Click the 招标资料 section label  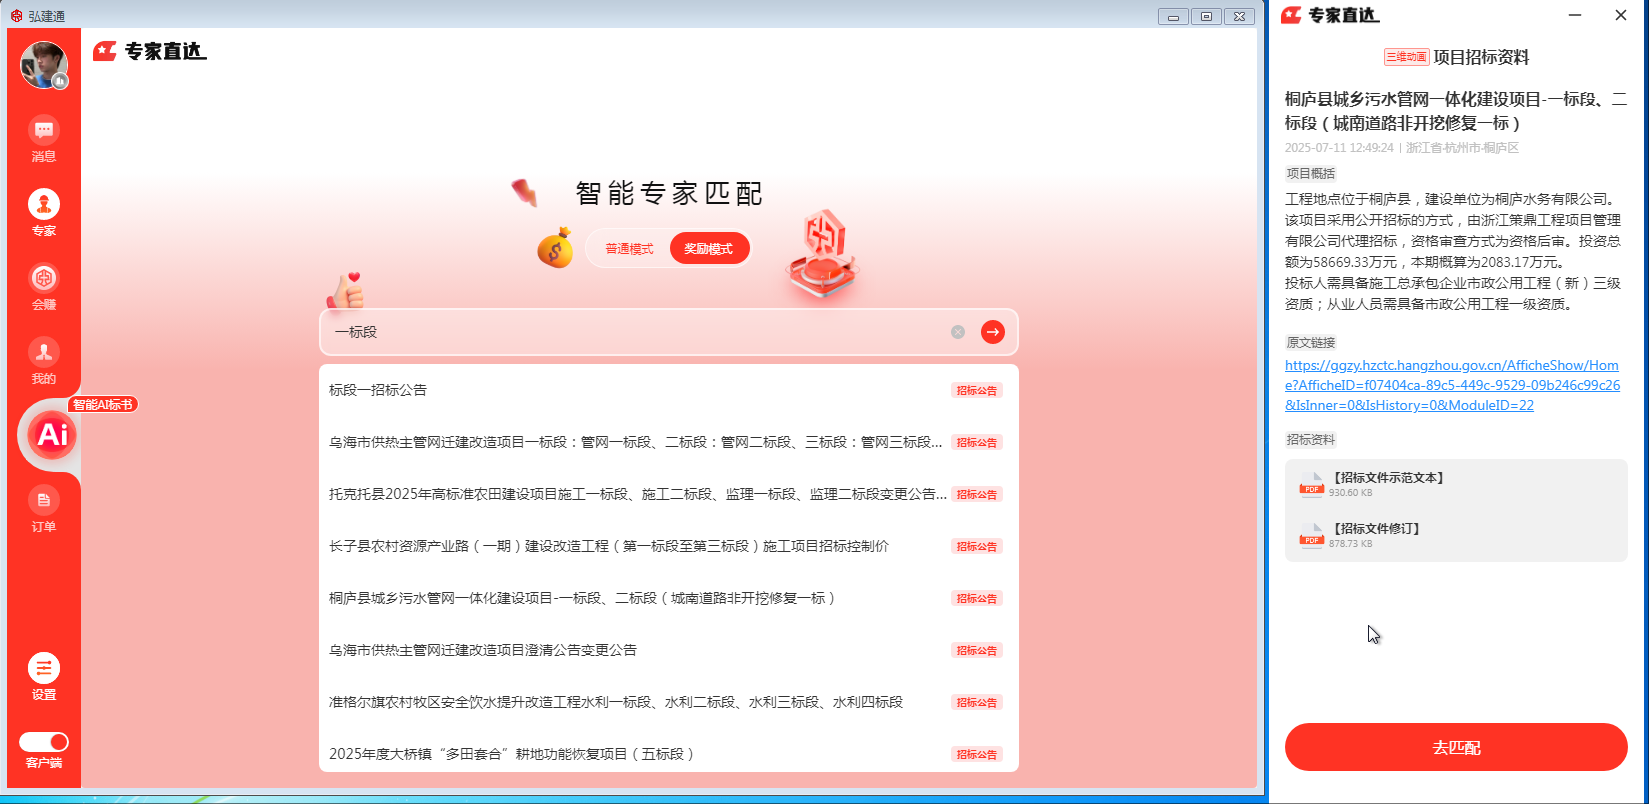(x=1311, y=439)
